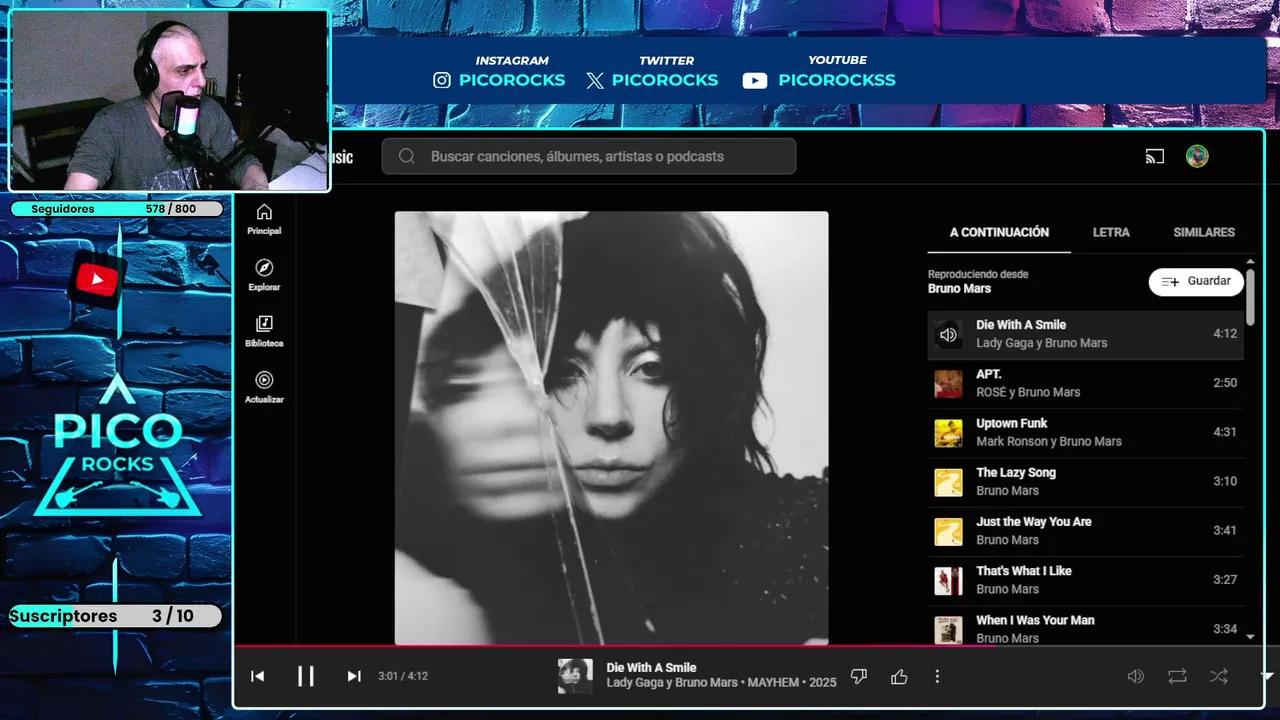This screenshot has height=720, width=1280.
Task: Toggle shuffle mode
Action: point(1219,677)
